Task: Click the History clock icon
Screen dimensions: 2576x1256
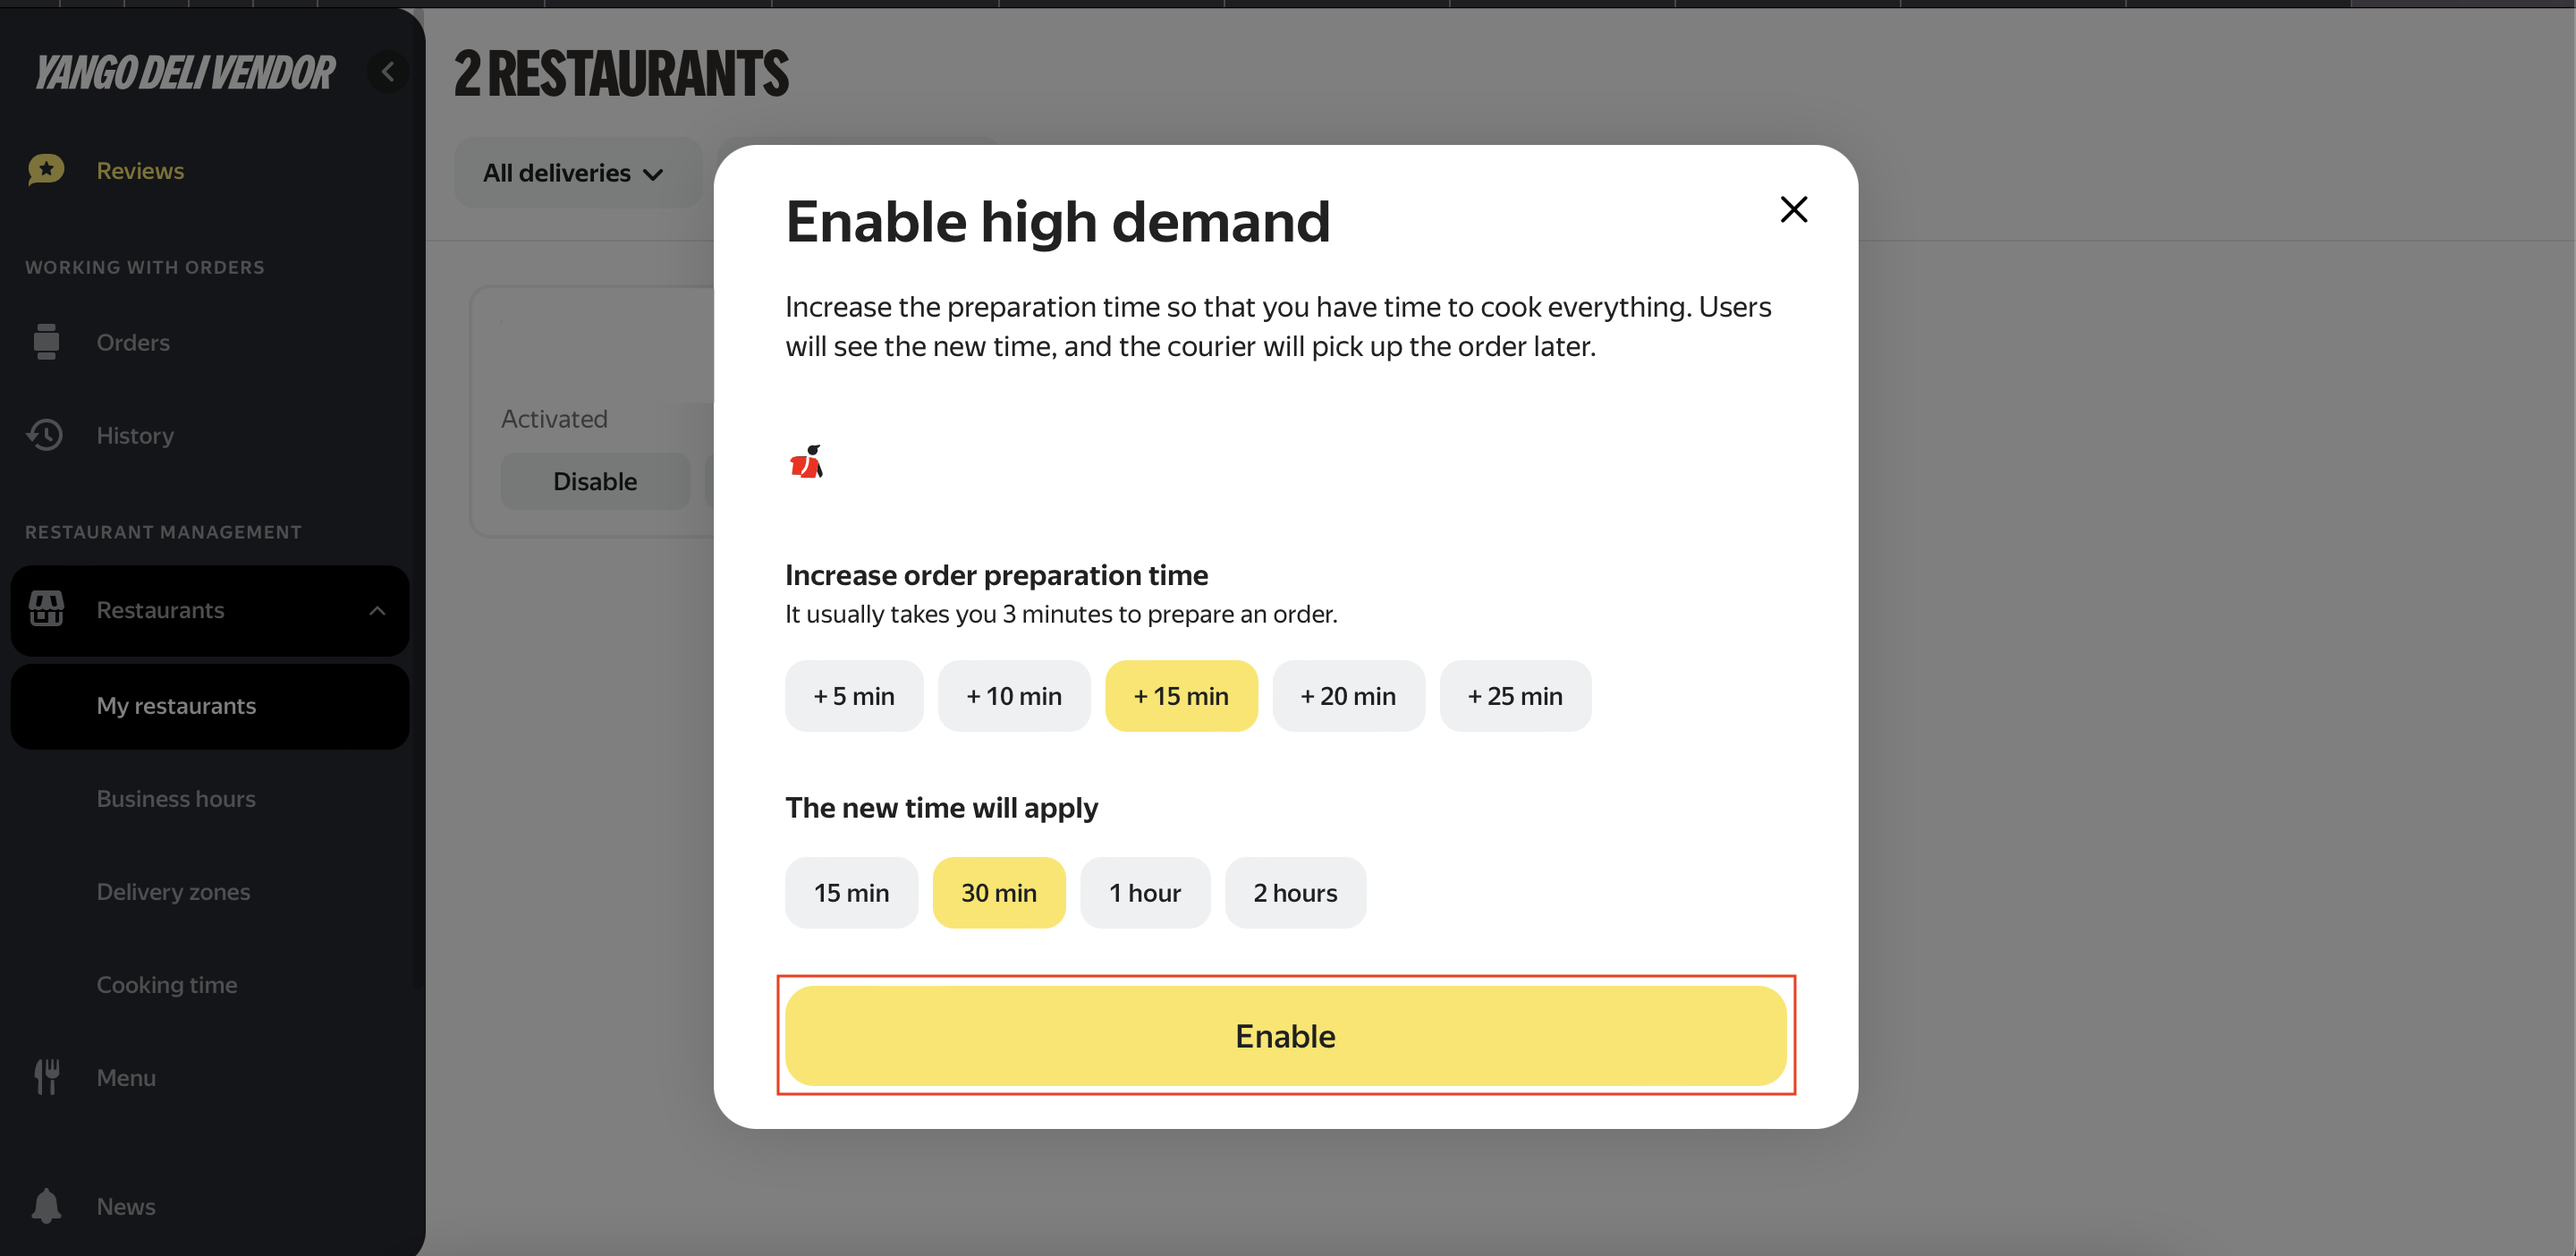Action: (x=45, y=435)
